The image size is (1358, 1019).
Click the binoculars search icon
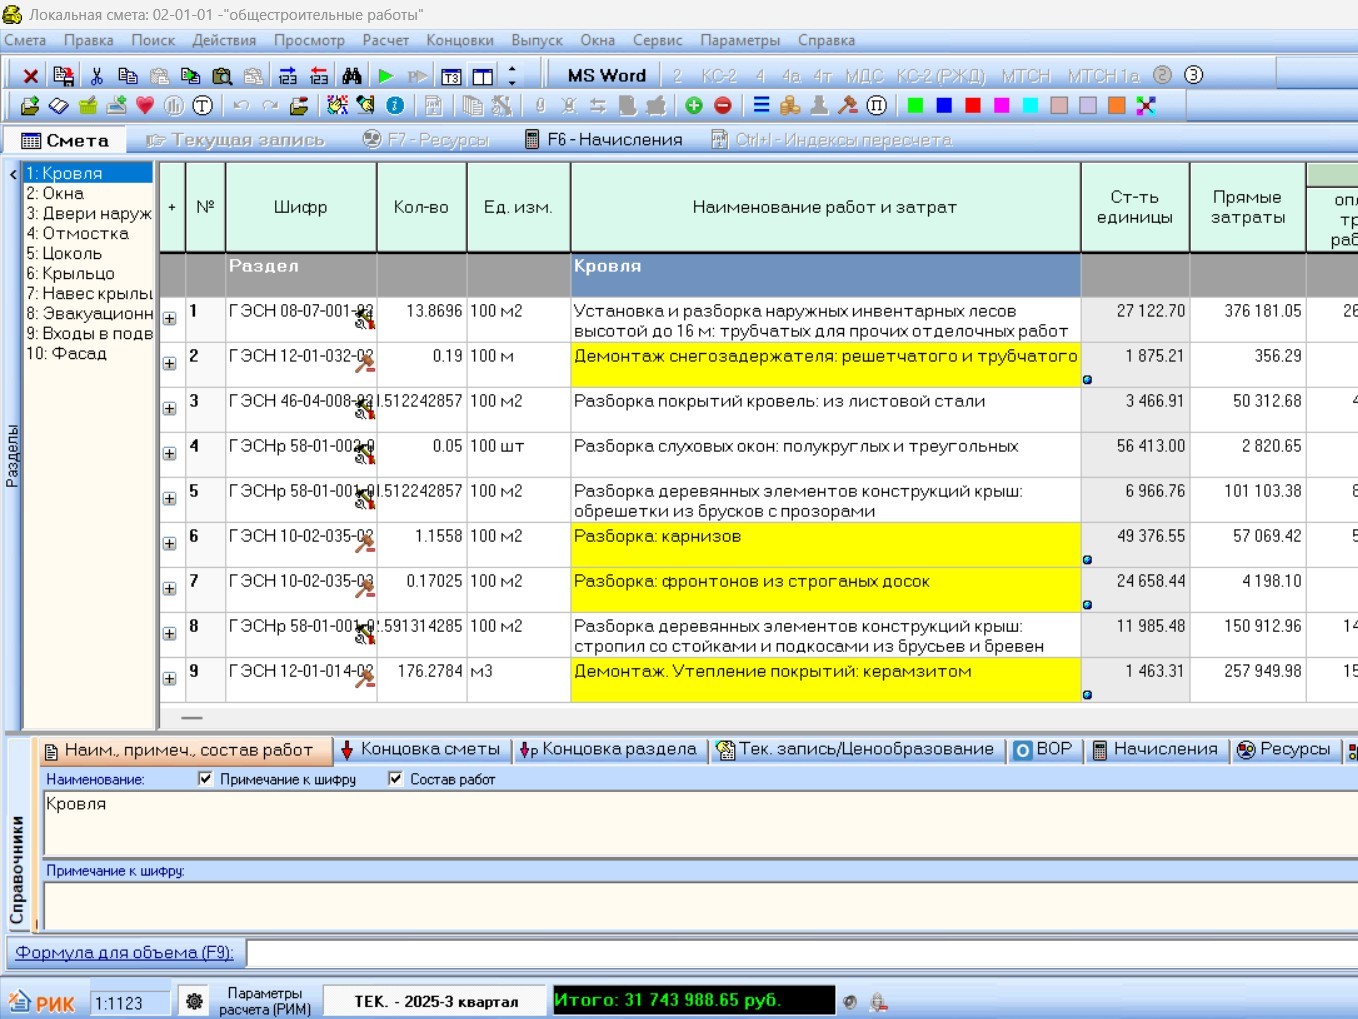(352, 76)
